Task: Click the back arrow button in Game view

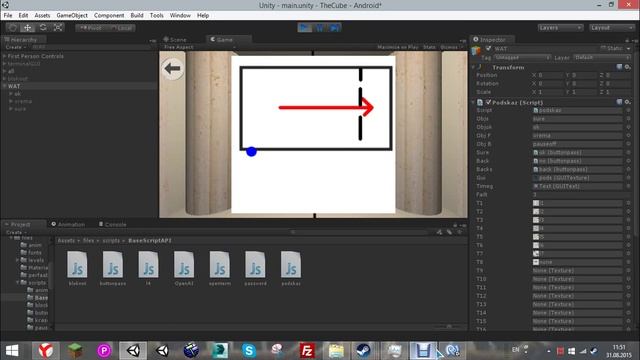Action: coord(172,69)
